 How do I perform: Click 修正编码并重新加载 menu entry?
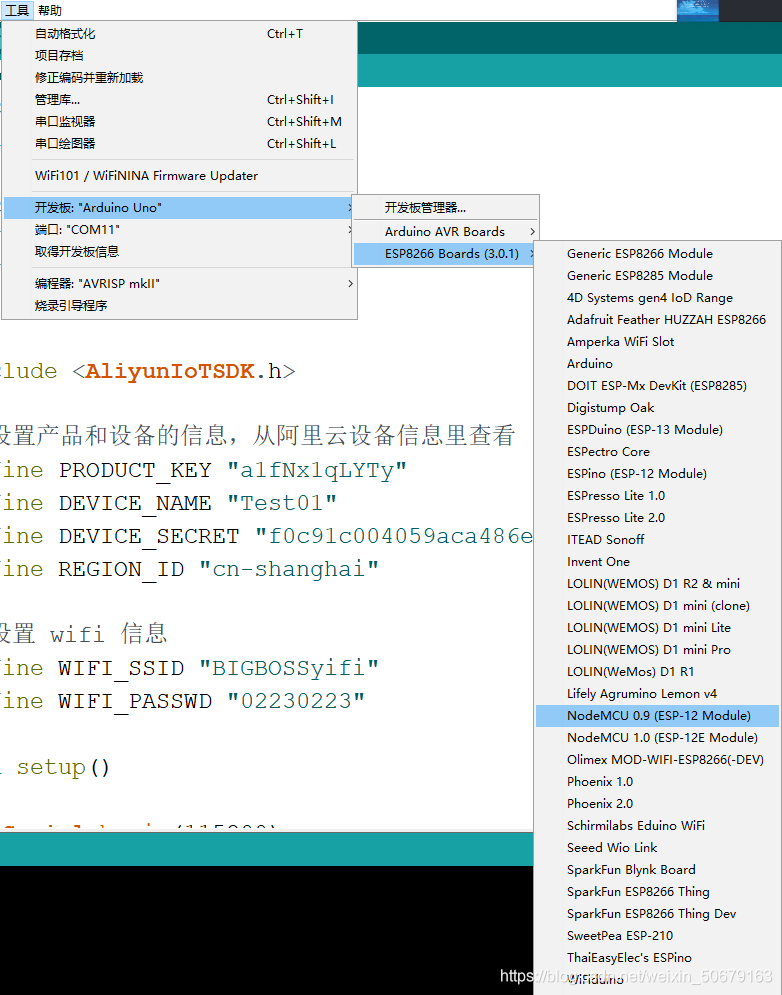pos(180,77)
